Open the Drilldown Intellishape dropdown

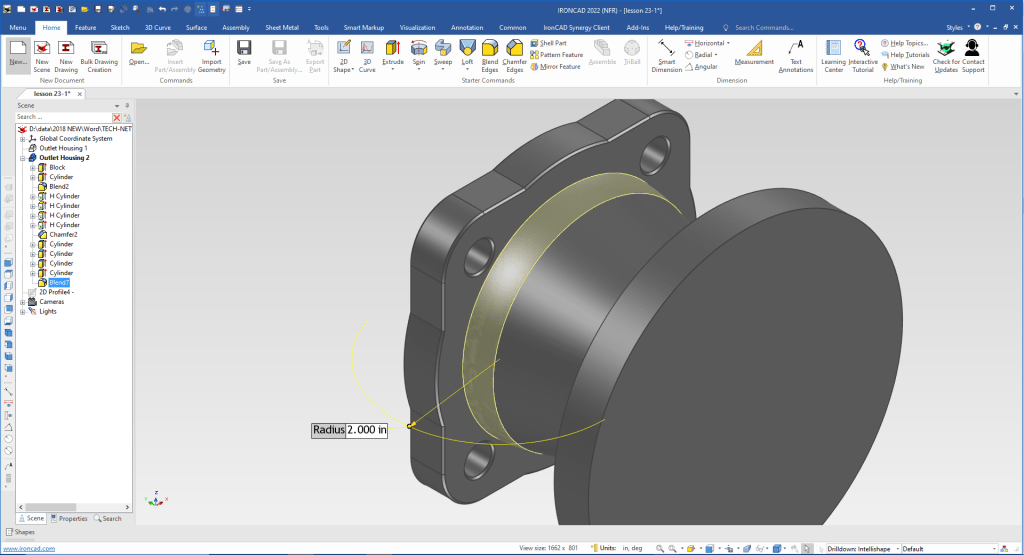tap(896, 549)
